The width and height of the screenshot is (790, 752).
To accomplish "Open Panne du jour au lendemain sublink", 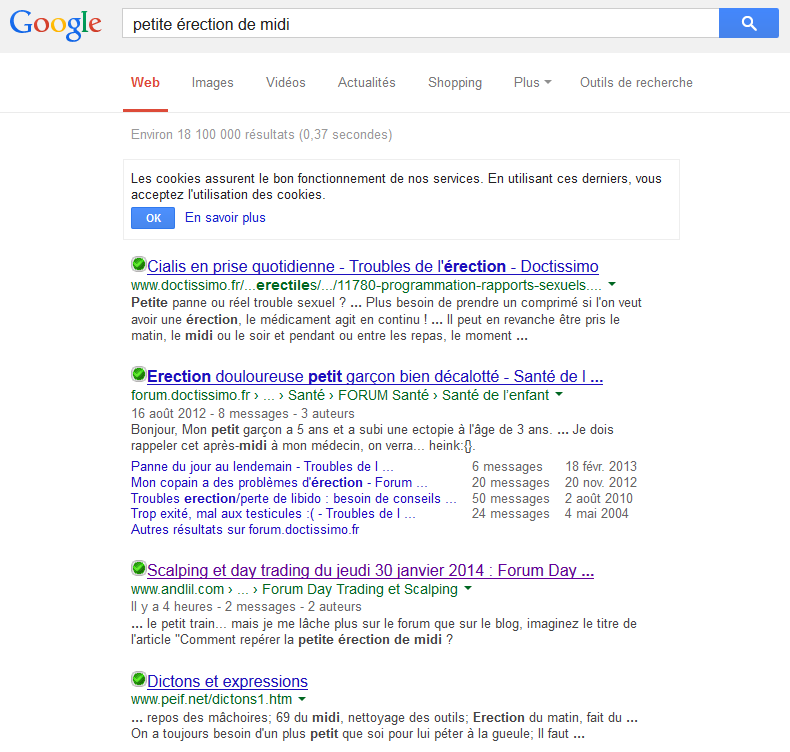I will click(262, 466).
